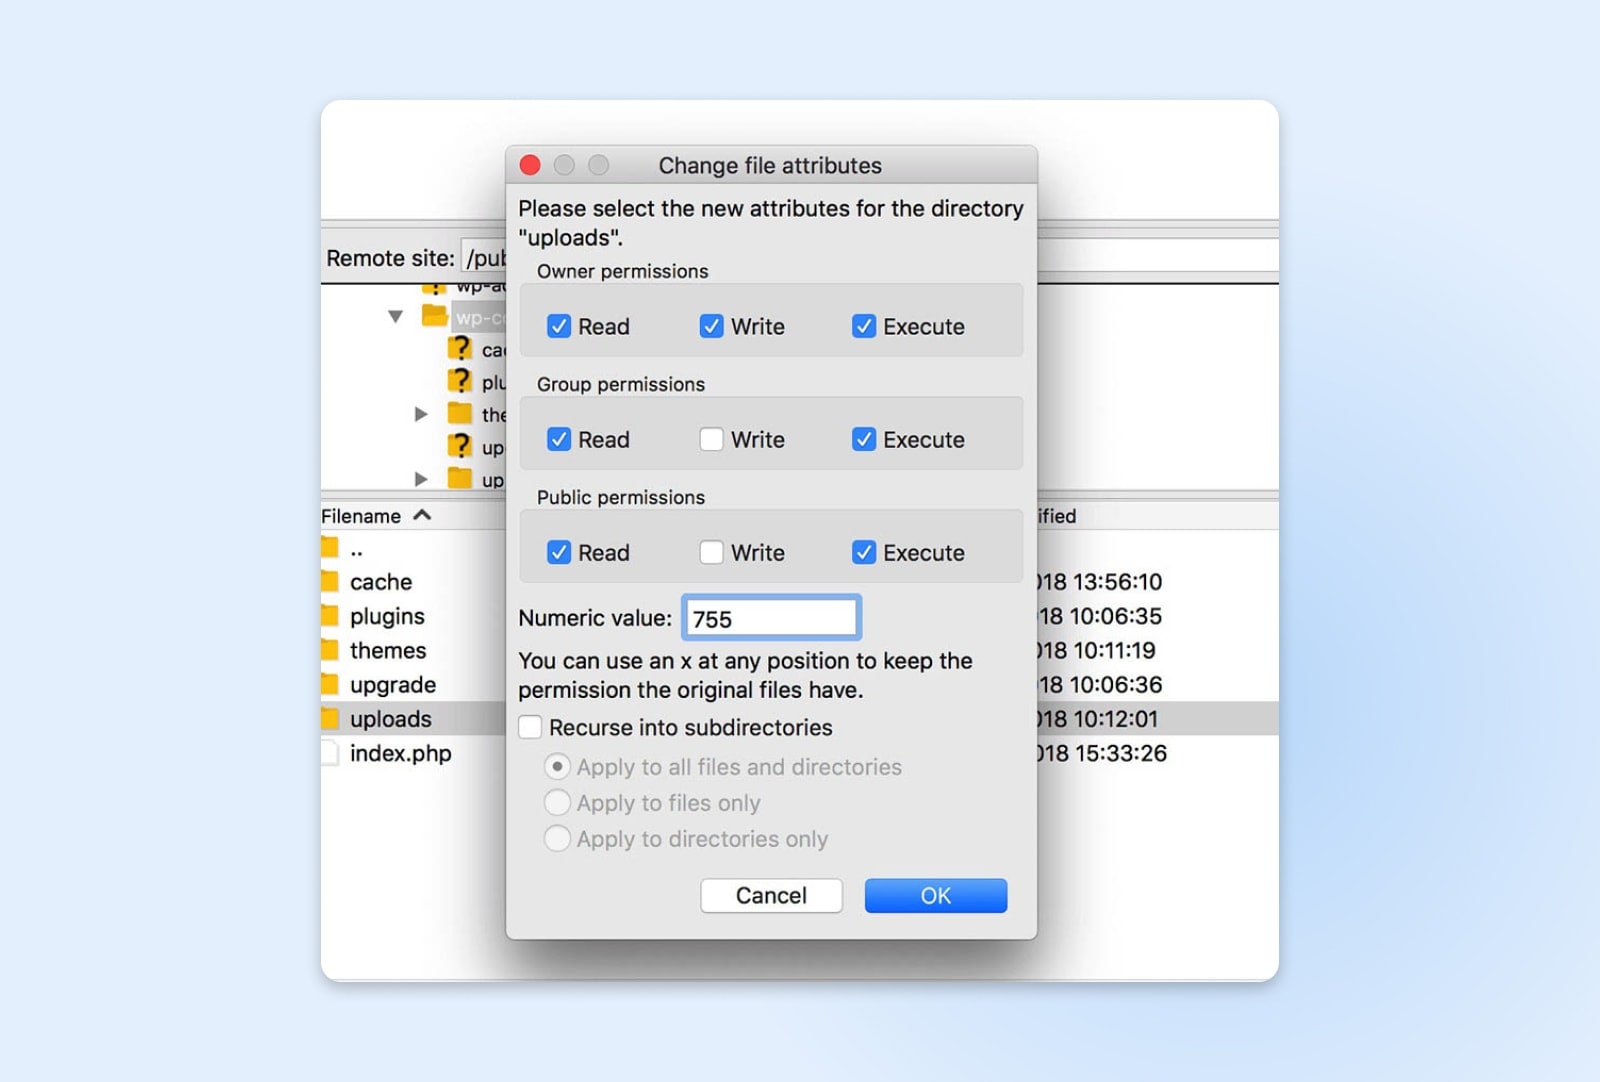
Task: Click the index.php file icon
Action: 330,753
